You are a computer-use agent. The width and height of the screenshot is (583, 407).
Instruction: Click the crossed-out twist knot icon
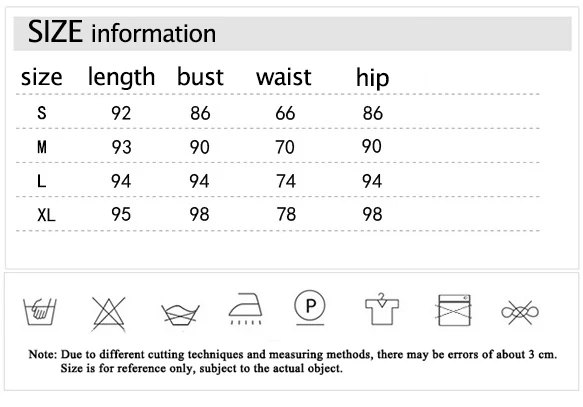pos(520,312)
